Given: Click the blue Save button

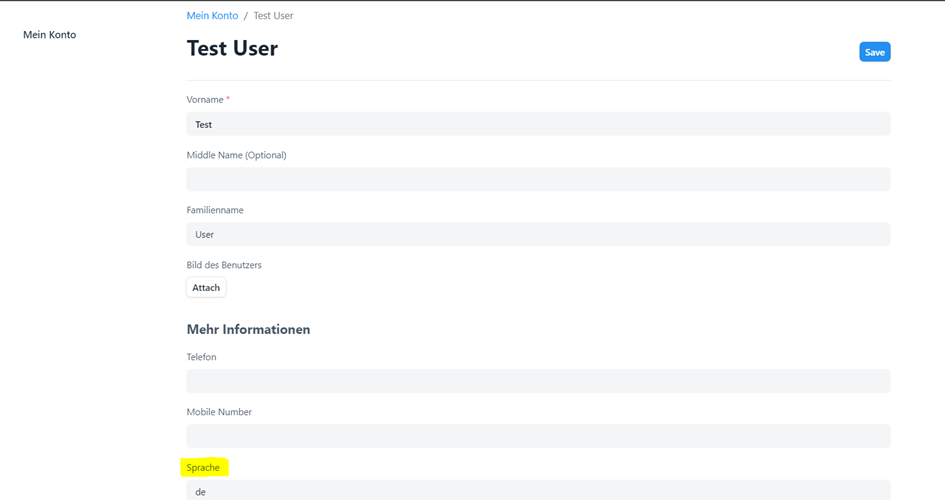Looking at the screenshot, I should [x=874, y=52].
